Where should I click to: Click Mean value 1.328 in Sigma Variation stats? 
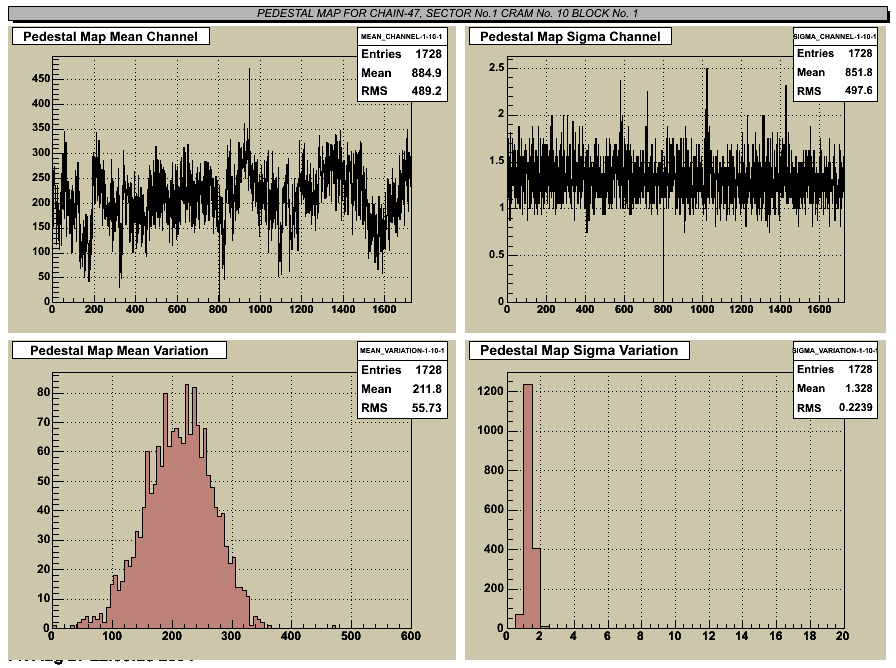tap(858, 388)
